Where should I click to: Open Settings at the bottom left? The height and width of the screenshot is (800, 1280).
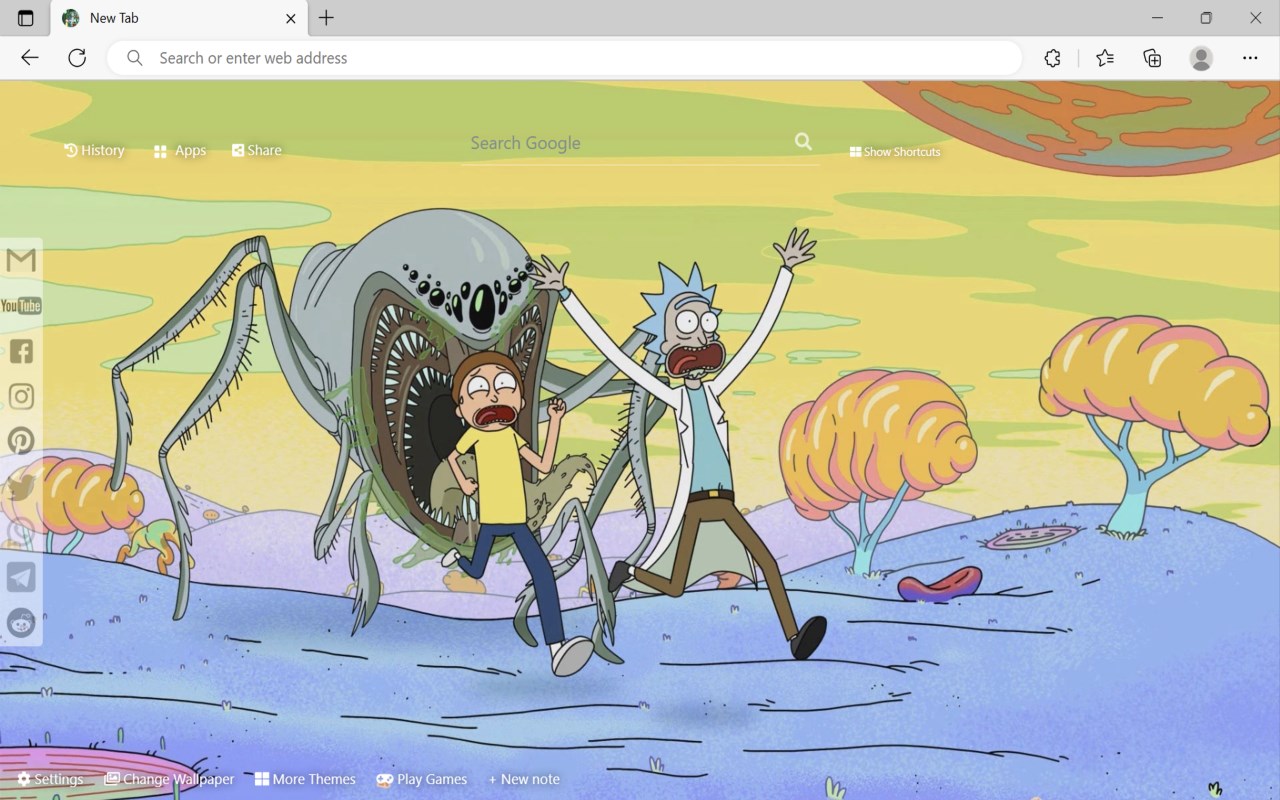[50, 779]
